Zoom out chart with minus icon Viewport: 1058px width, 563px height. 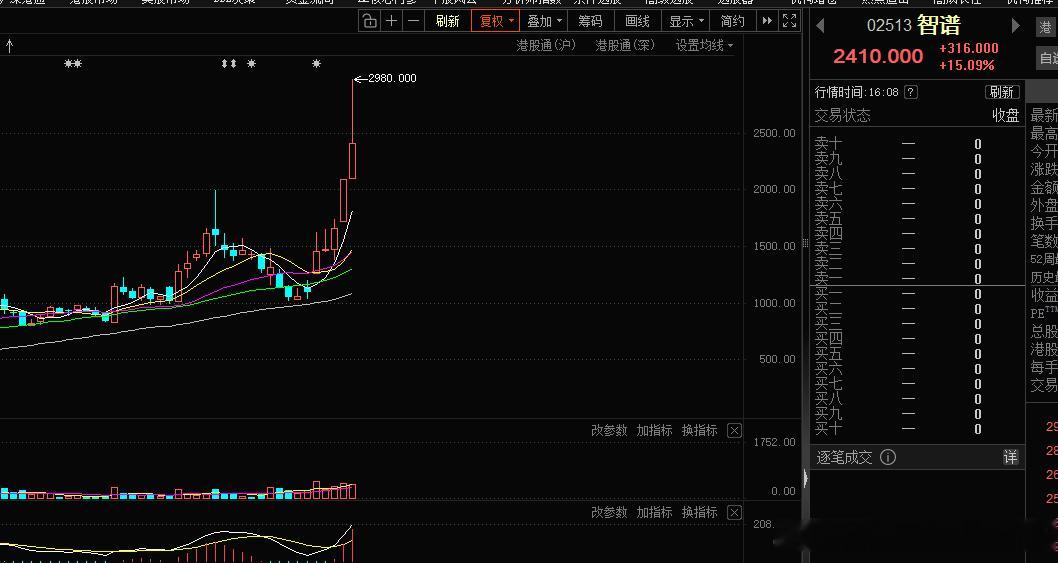tap(414, 21)
